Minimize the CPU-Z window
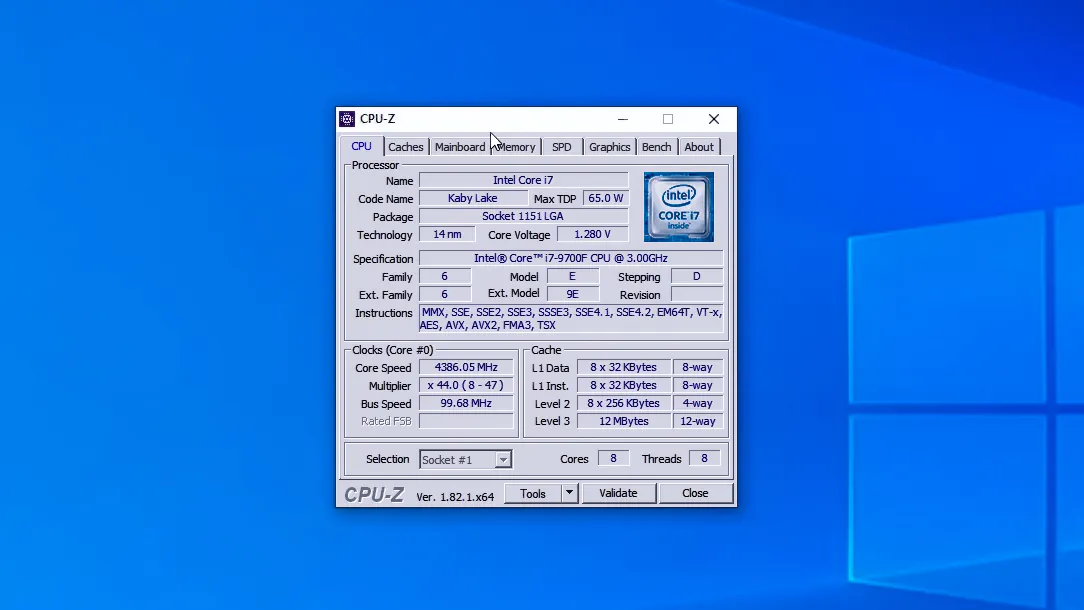 click(x=623, y=119)
